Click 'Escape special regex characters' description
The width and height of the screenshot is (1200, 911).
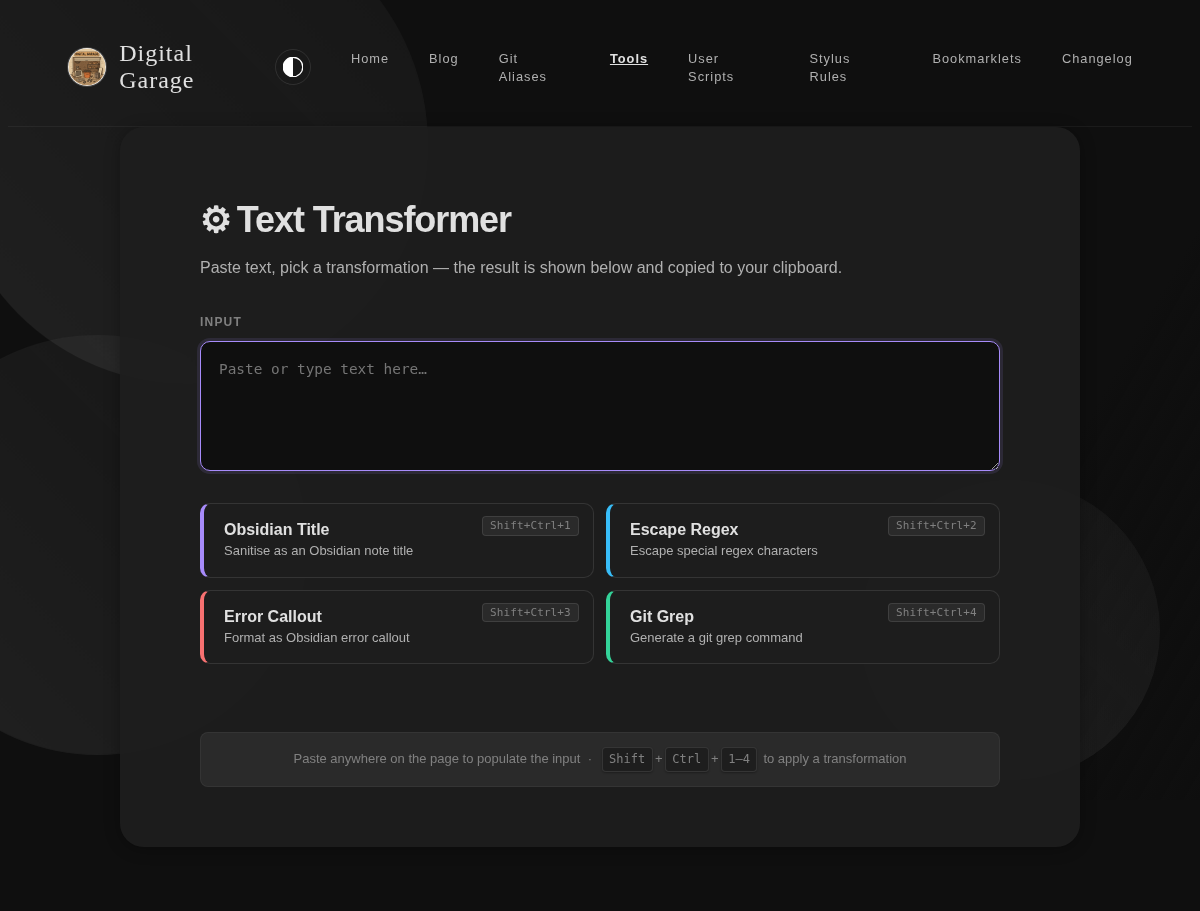(724, 551)
